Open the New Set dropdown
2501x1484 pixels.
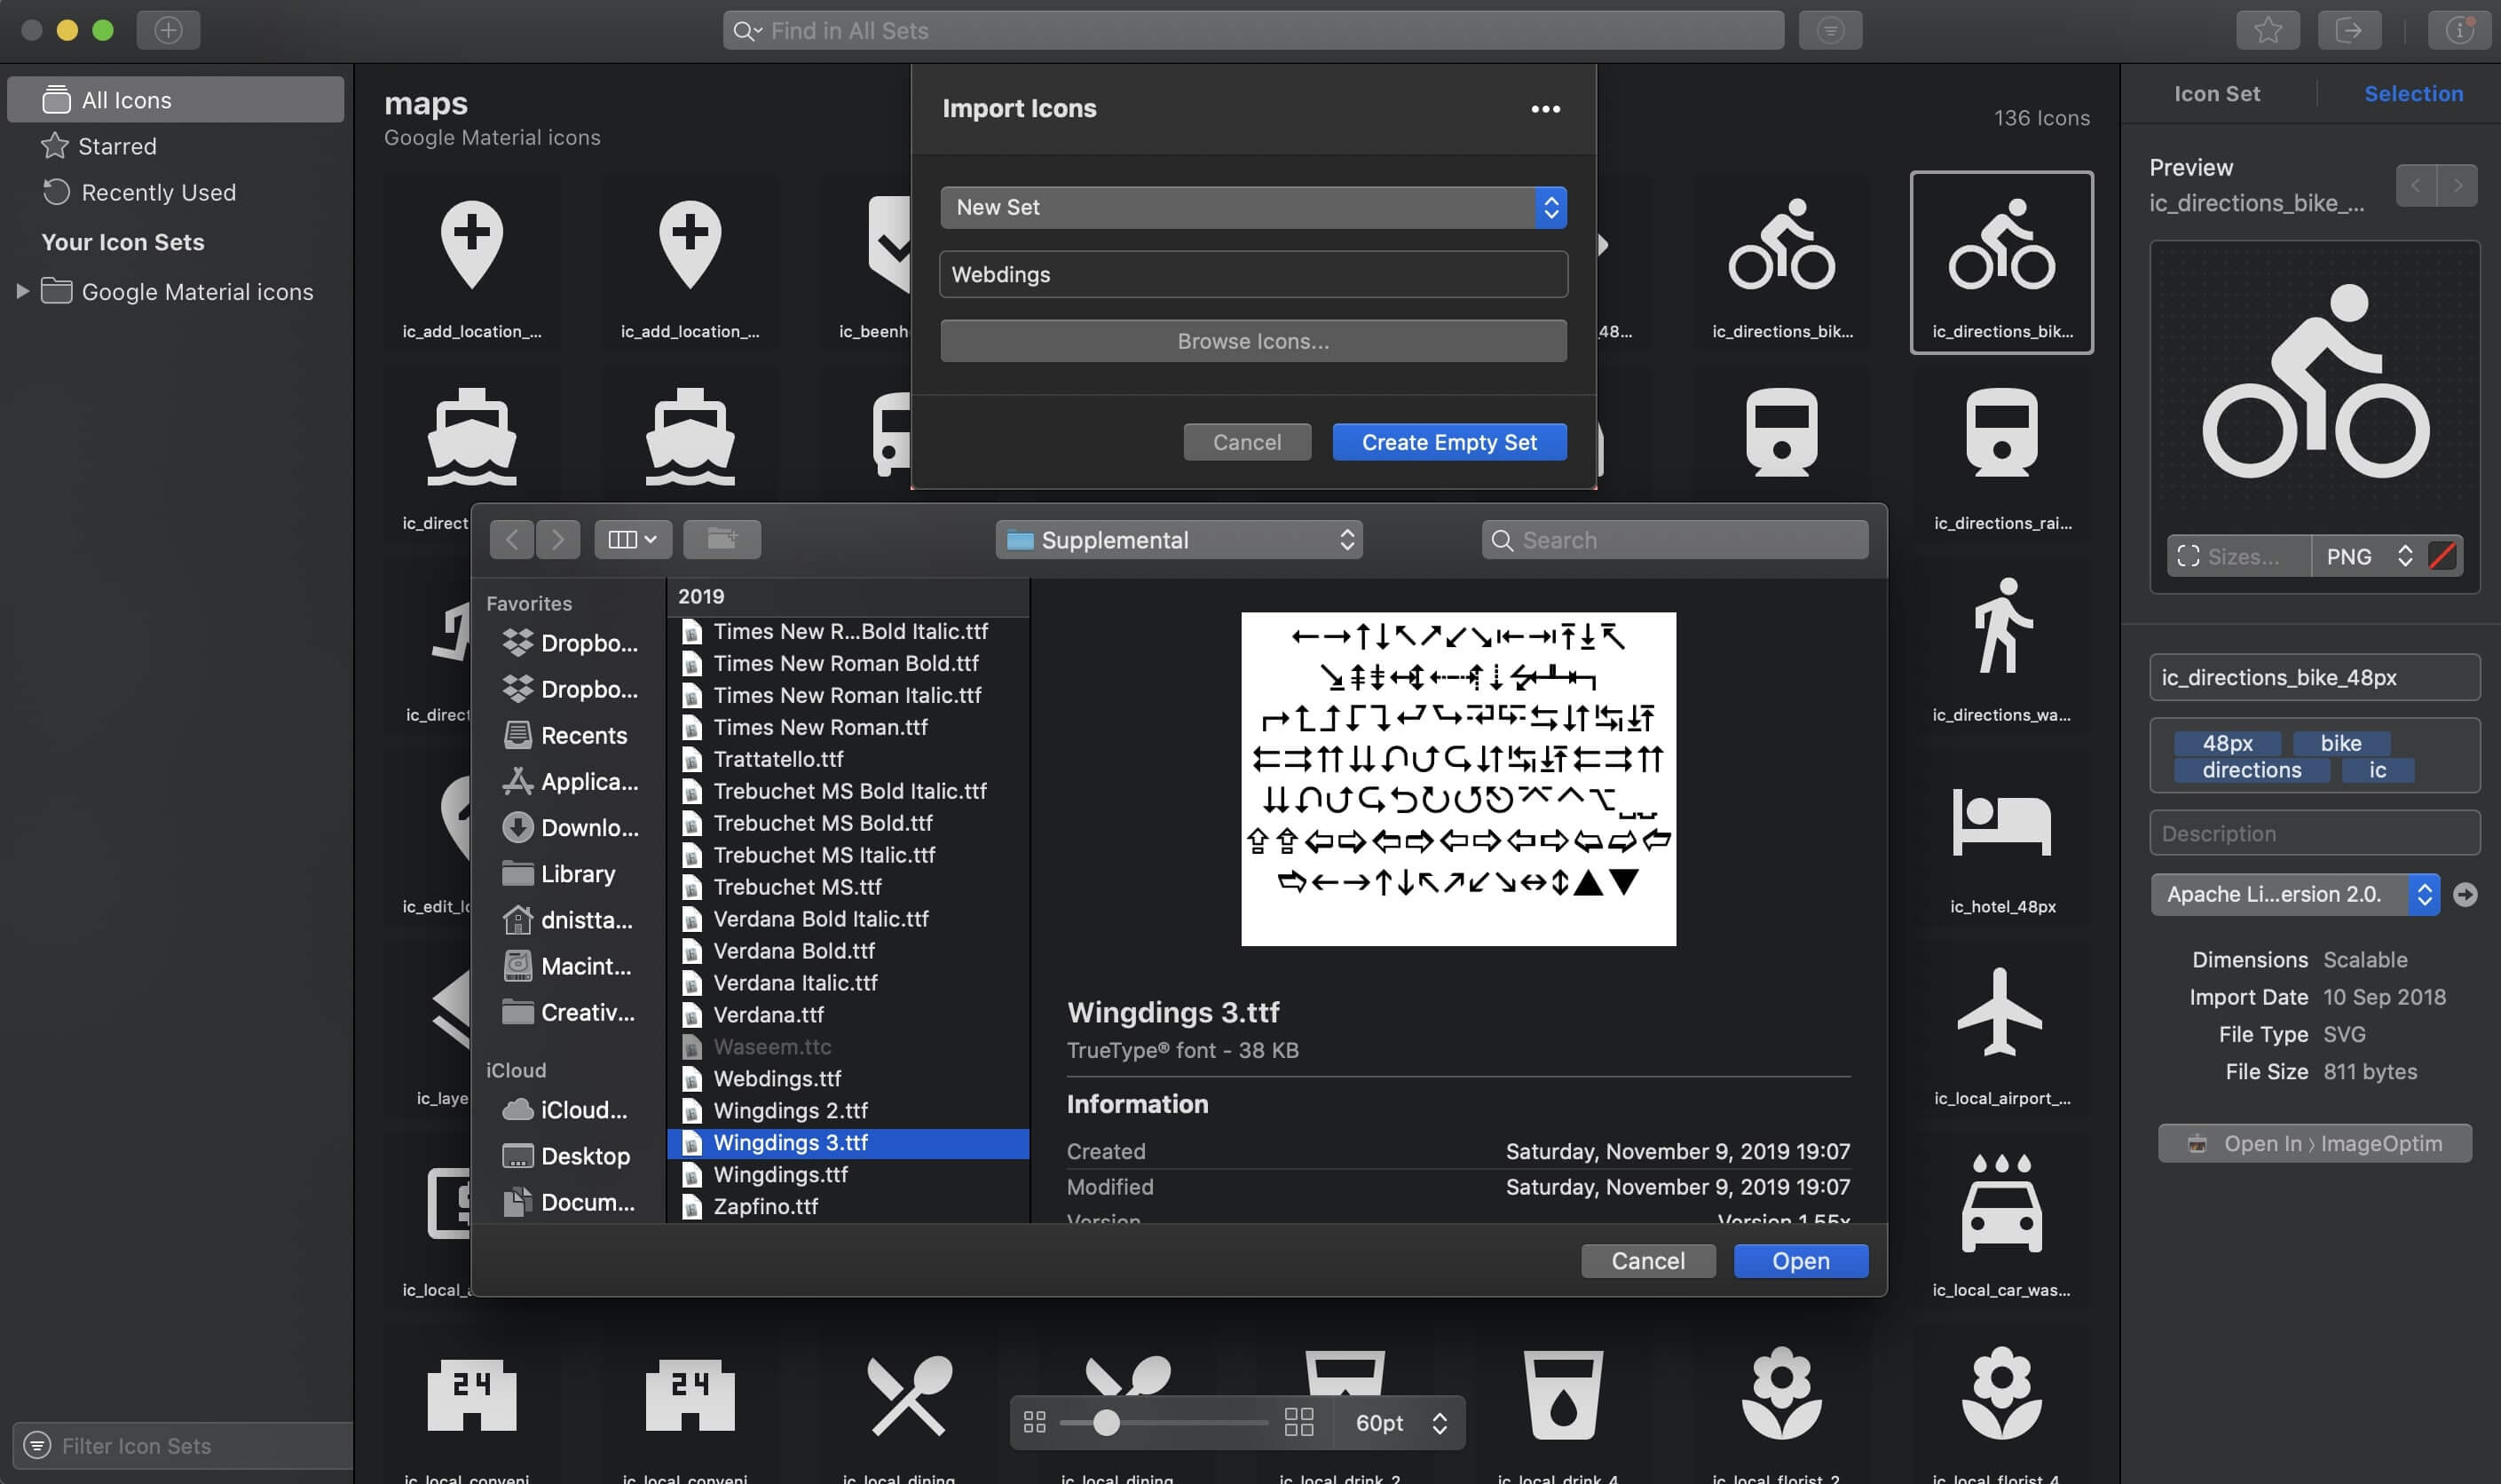(1252, 207)
